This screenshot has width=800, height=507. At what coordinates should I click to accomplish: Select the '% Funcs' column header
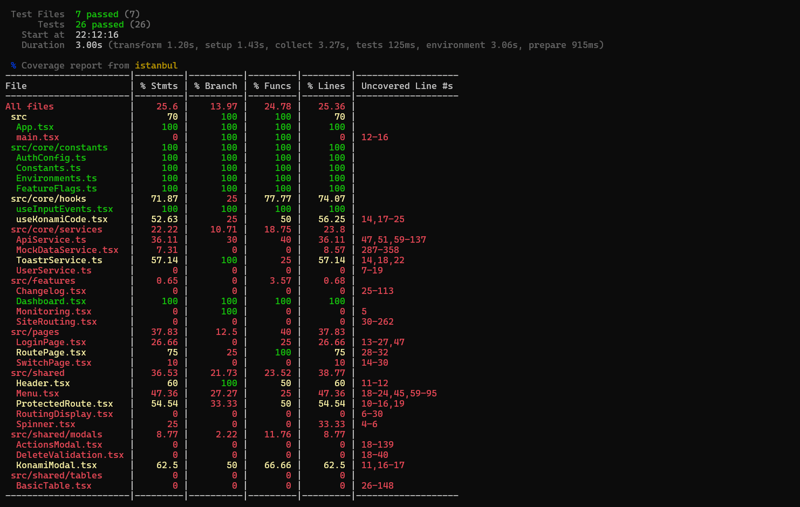click(x=272, y=86)
